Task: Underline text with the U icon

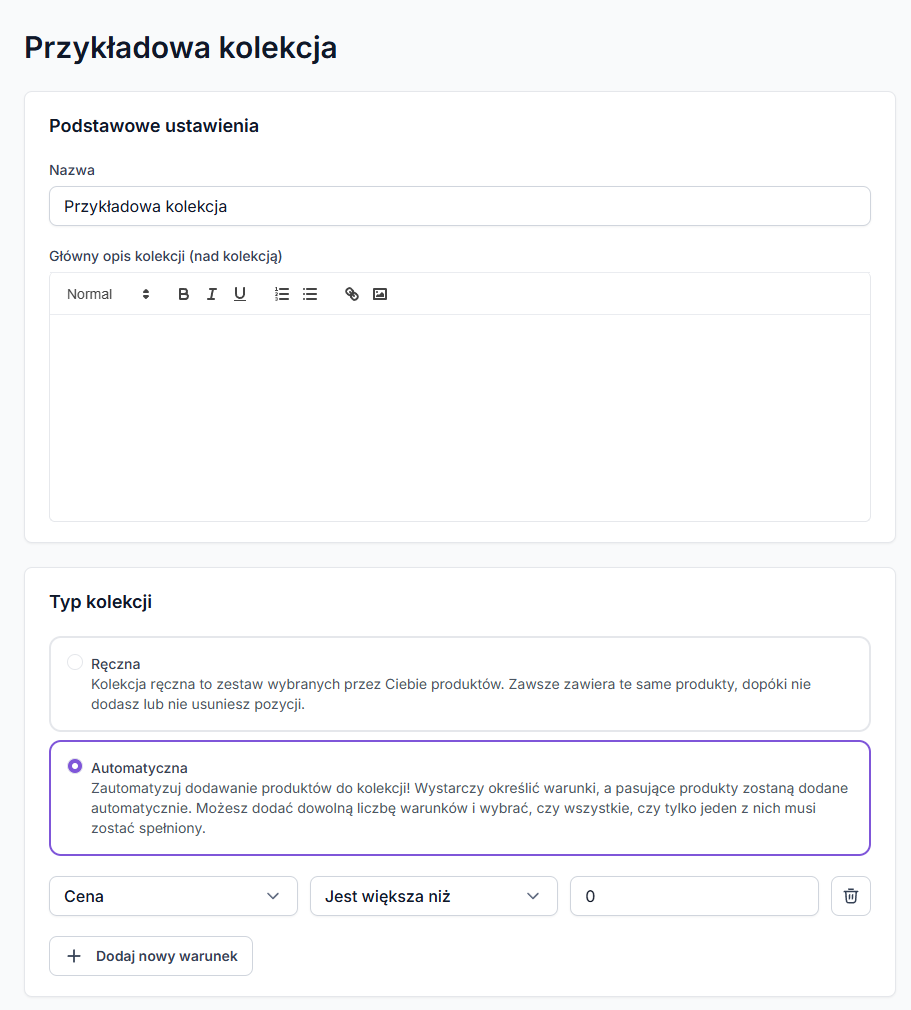Action: [x=240, y=294]
